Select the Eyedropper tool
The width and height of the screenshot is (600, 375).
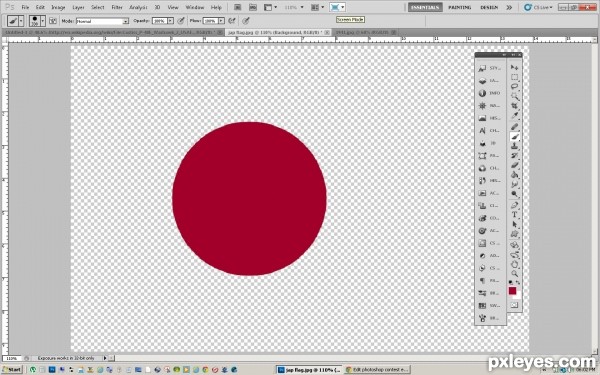click(x=514, y=116)
